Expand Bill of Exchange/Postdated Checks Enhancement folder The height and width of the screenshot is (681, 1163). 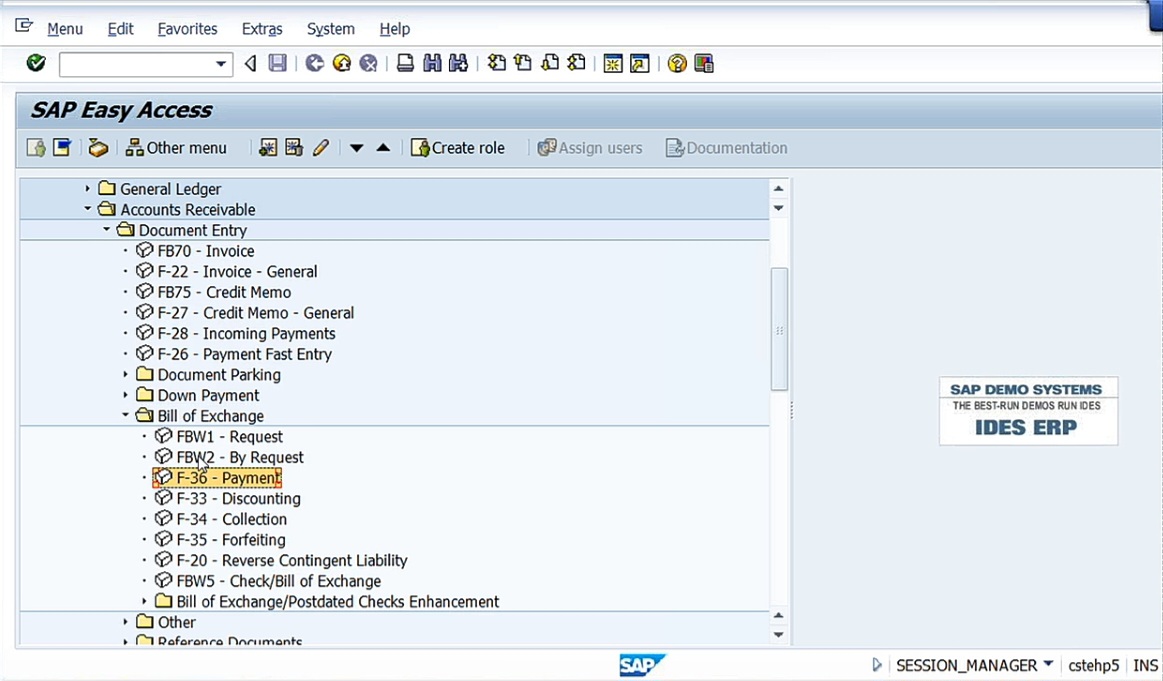(x=144, y=601)
